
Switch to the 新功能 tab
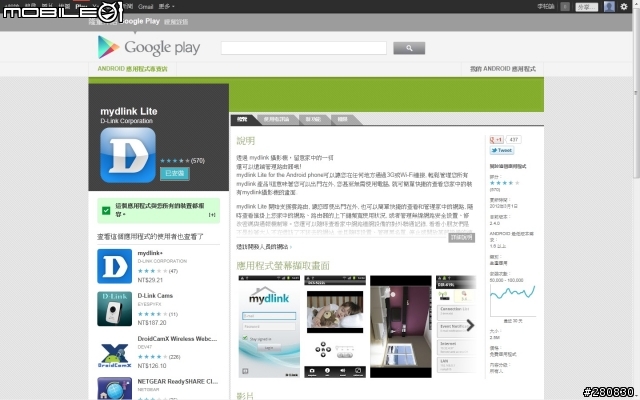click(313, 120)
